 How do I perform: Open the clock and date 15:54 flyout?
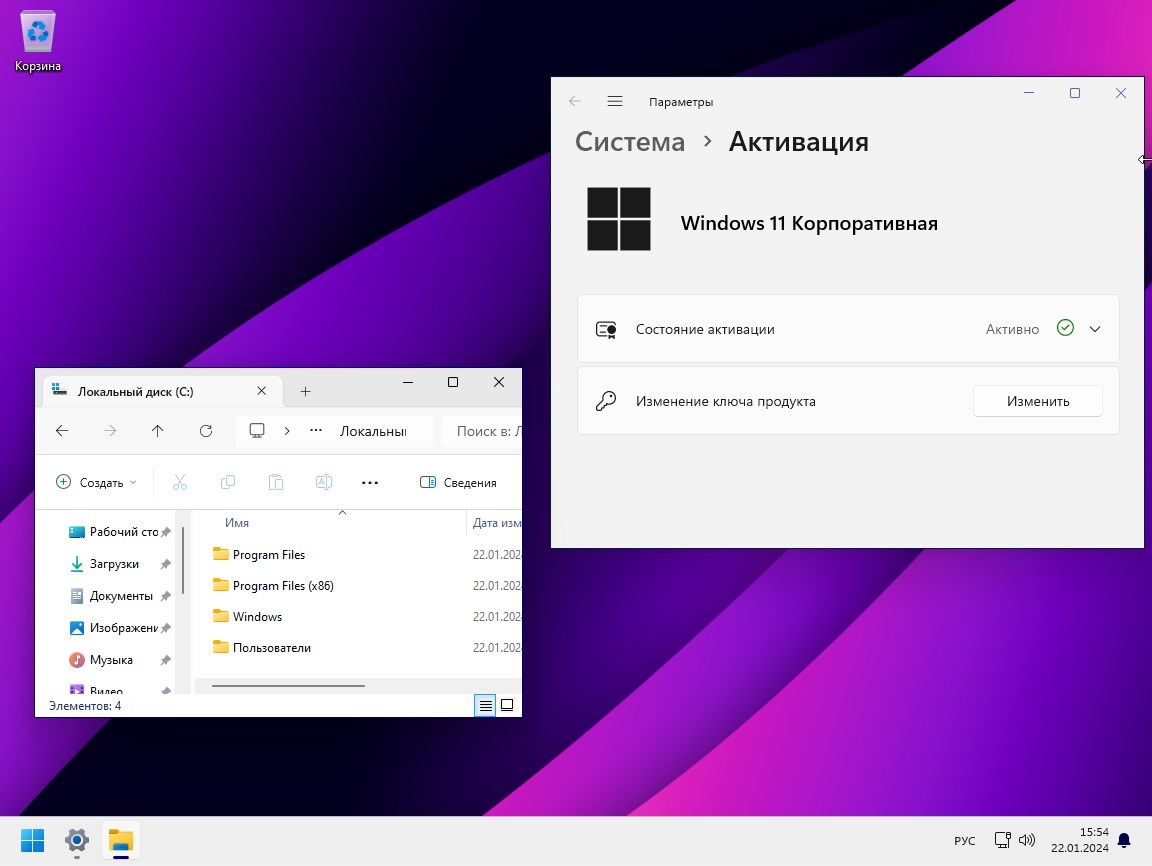tap(1079, 840)
